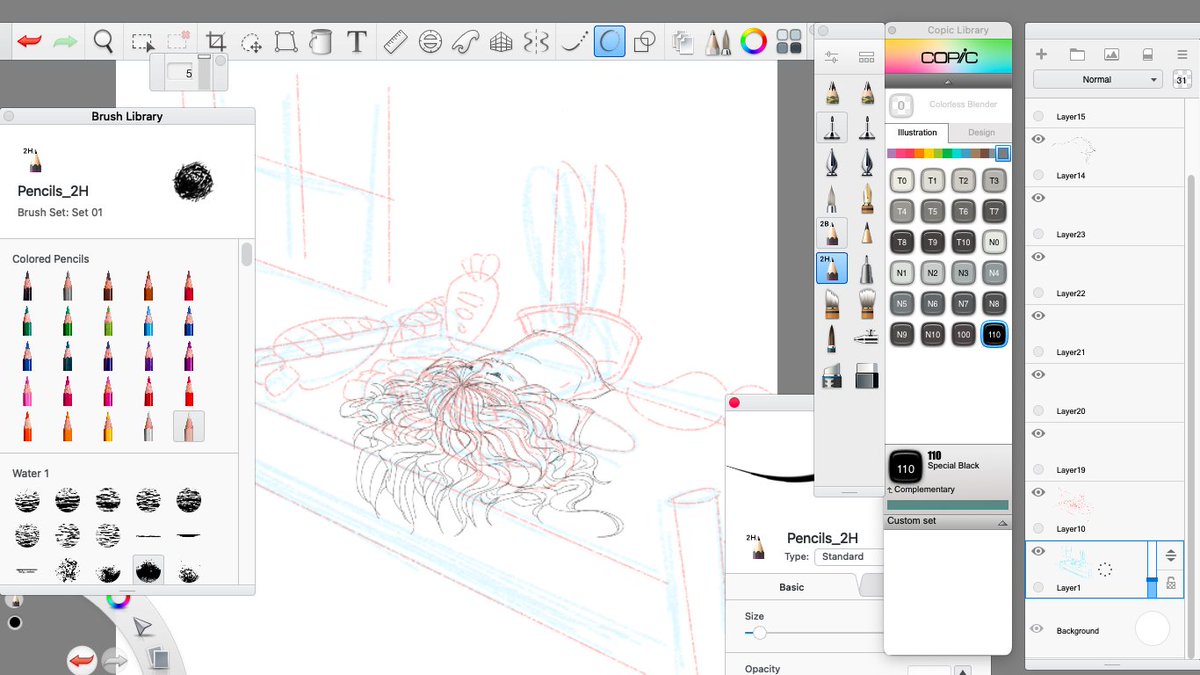
Task: Open the Normal blend mode dropdown
Action: point(1097,80)
